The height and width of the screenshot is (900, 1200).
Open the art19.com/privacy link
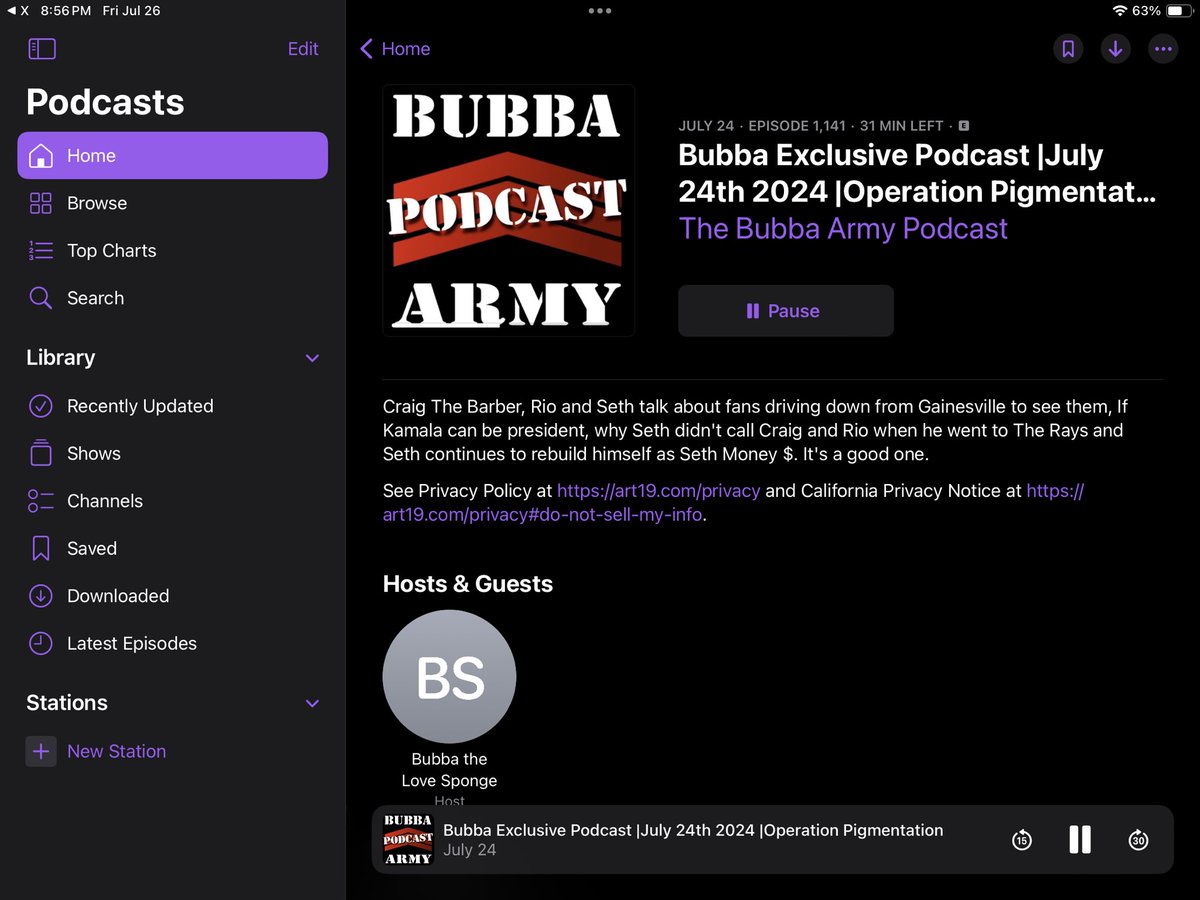coord(658,491)
